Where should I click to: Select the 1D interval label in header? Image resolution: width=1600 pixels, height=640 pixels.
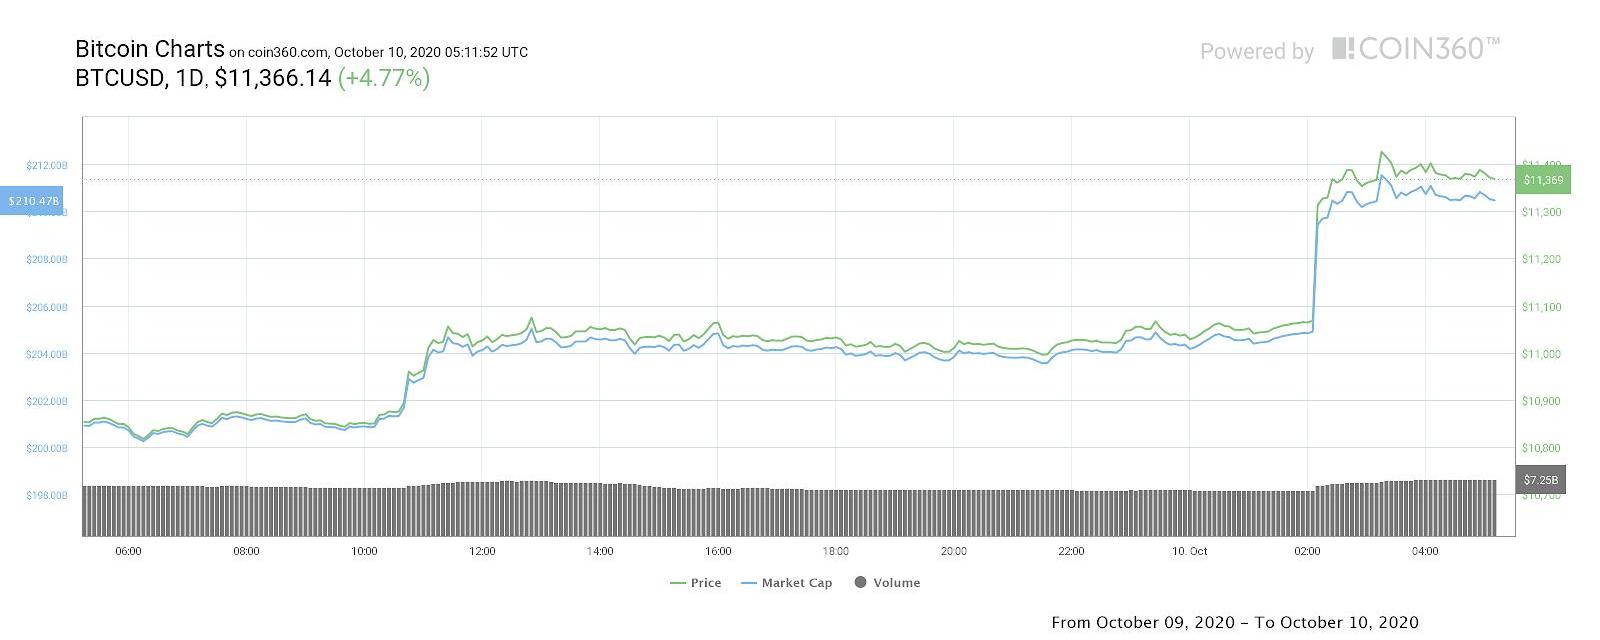tap(189, 78)
